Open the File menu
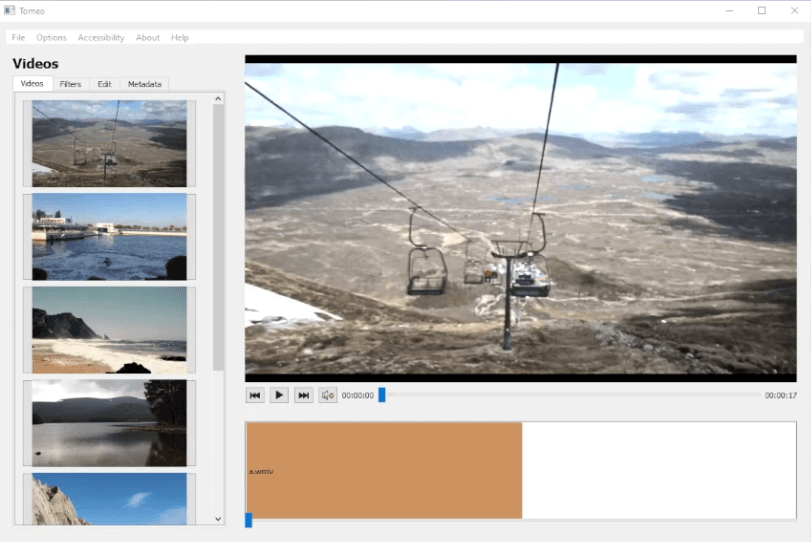This screenshot has height=542, width=811. click(18, 37)
